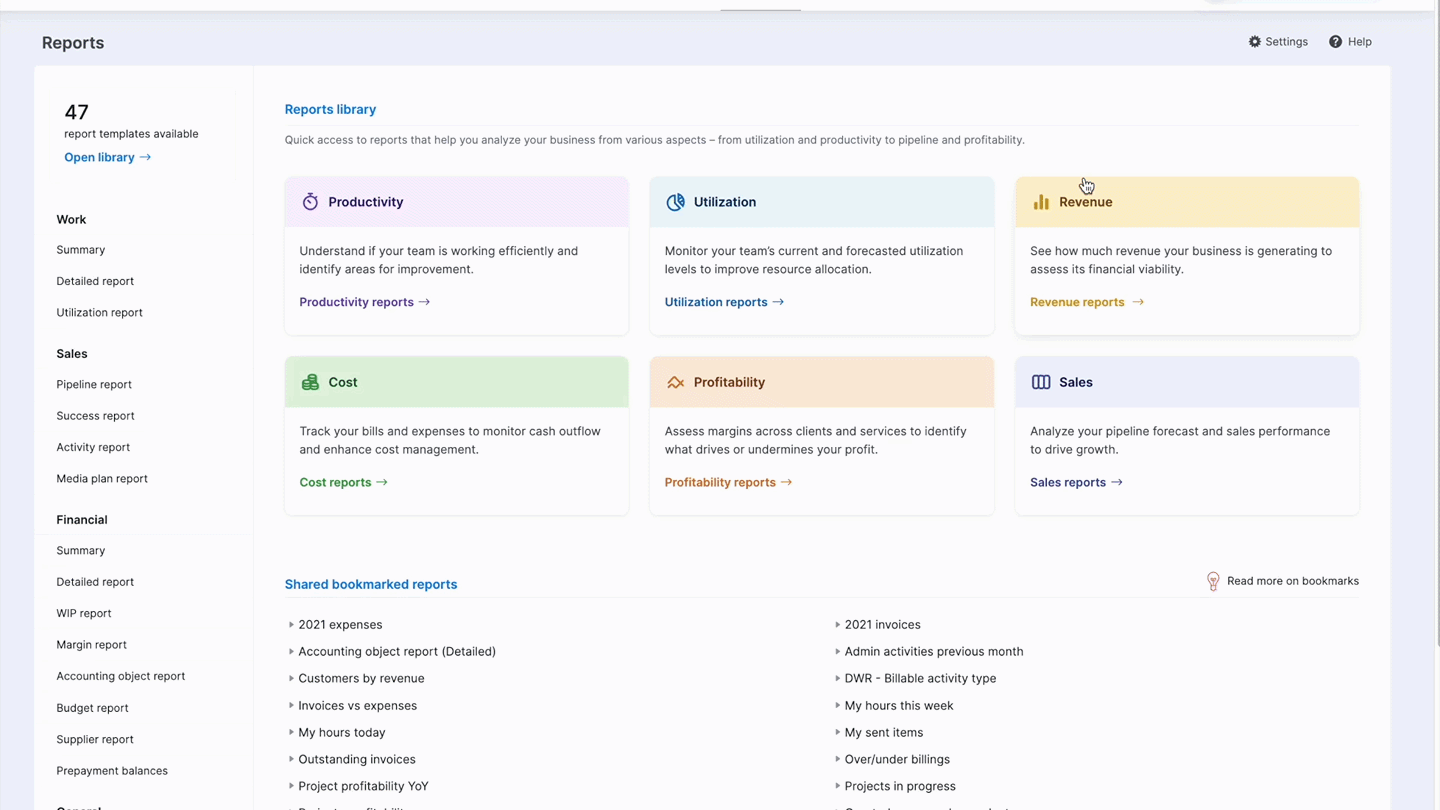The width and height of the screenshot is (1440, 810).
Task: Select Utilization report in sidebar
Action: (99, 313)
